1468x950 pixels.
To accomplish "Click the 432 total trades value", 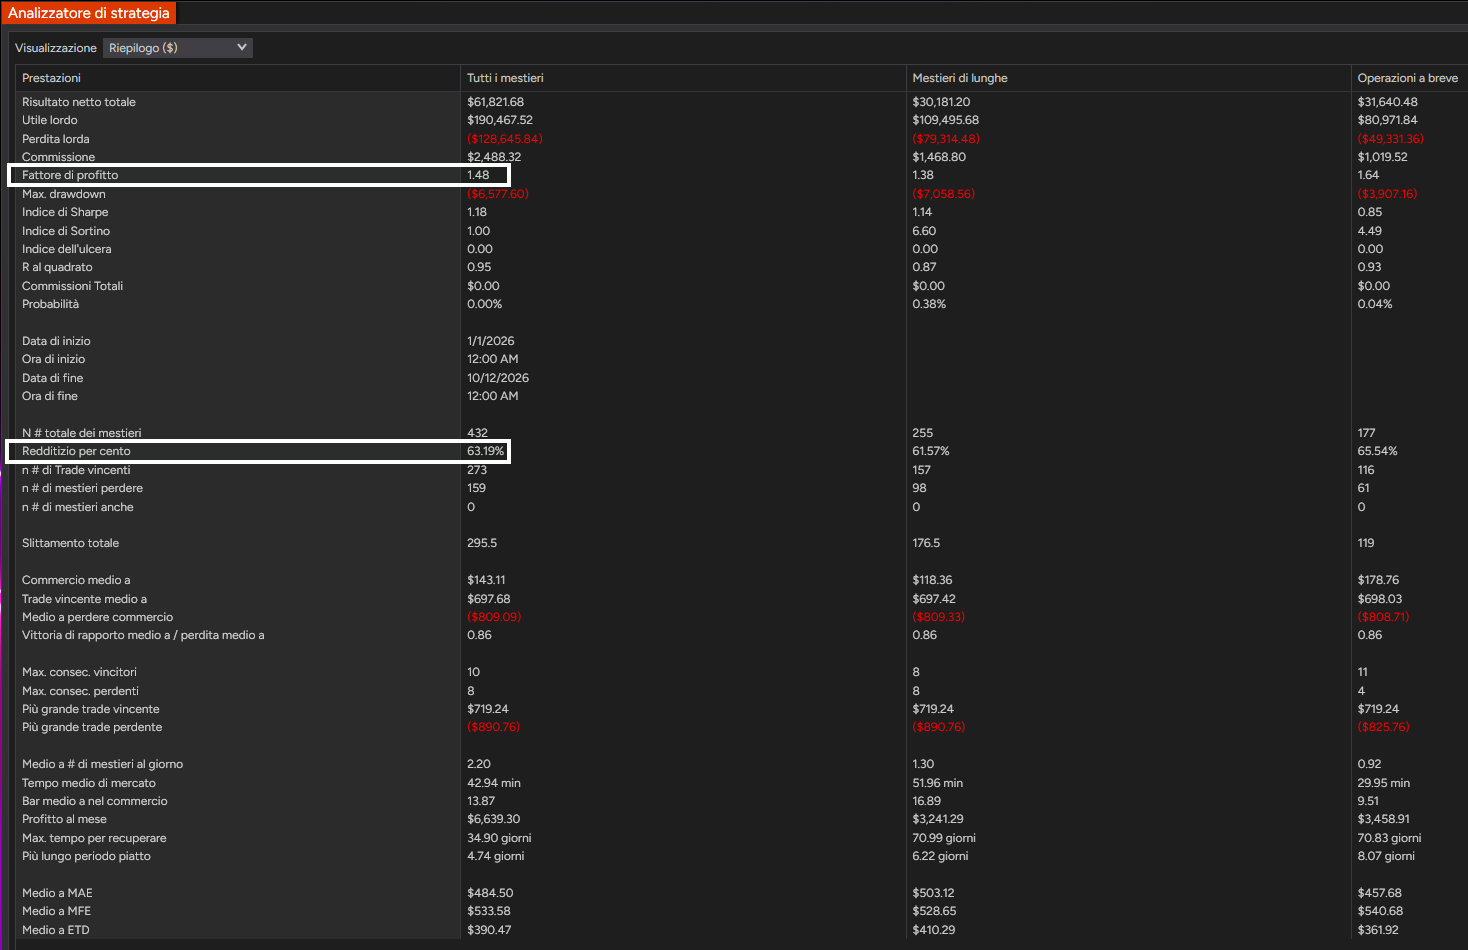I will pos(477,433).
